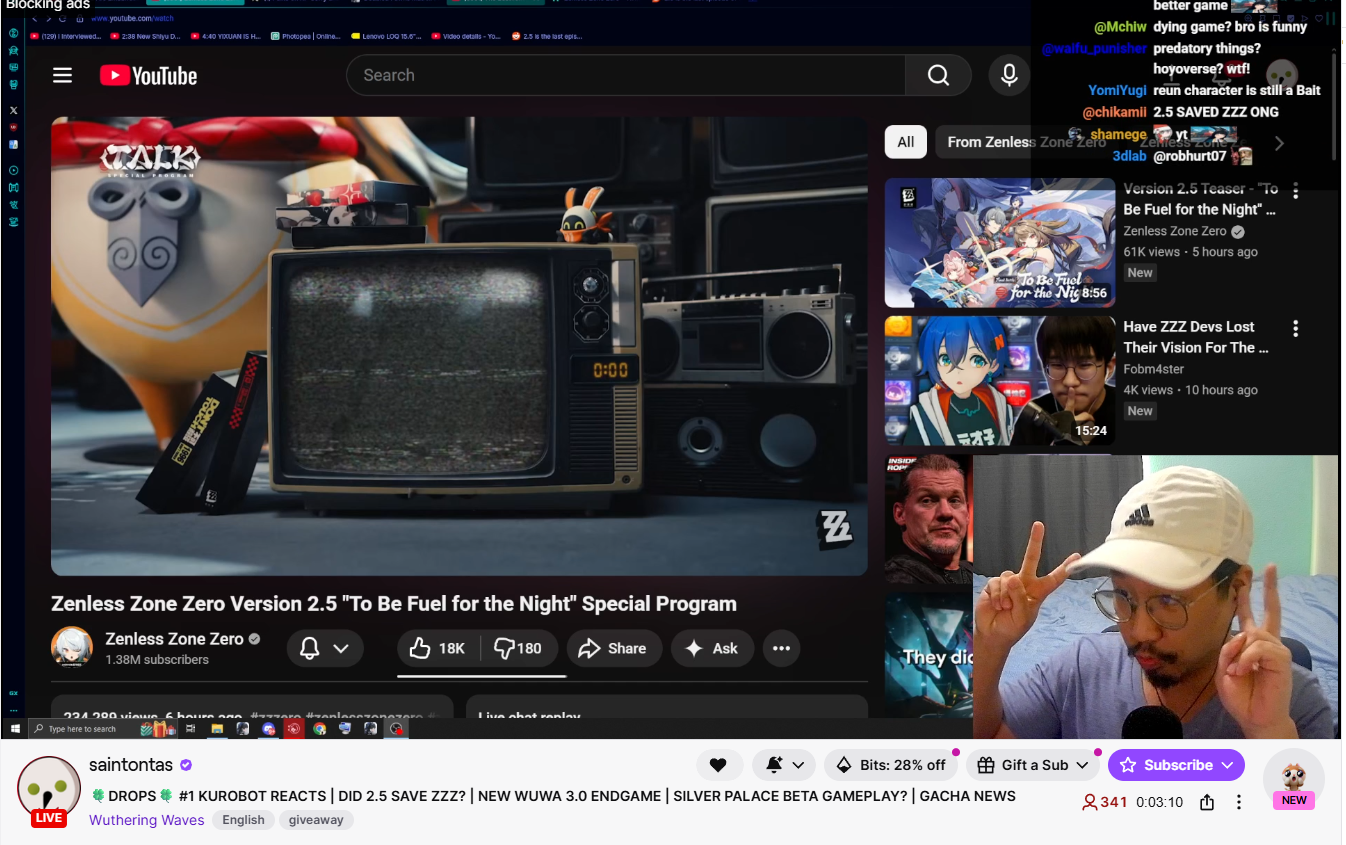
Task: Share the Special Program video
Action: [x=614, y=648]
